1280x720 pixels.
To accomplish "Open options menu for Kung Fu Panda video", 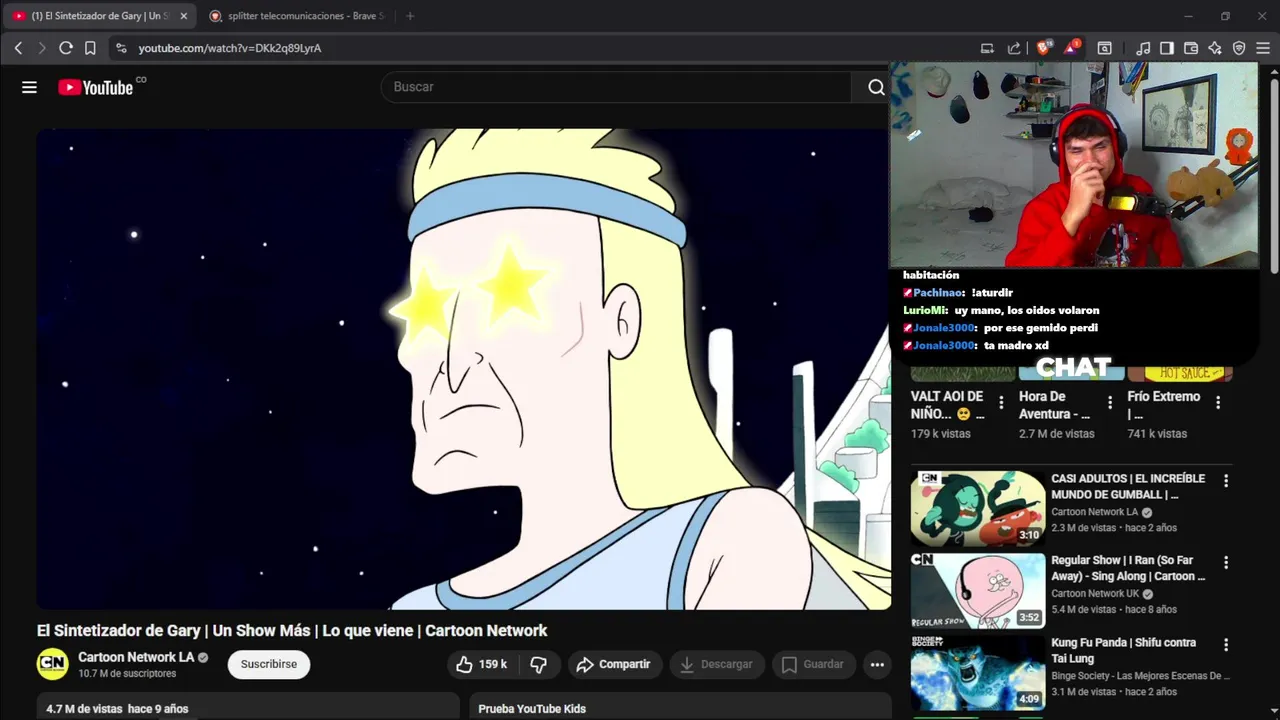I will 1226,645.
